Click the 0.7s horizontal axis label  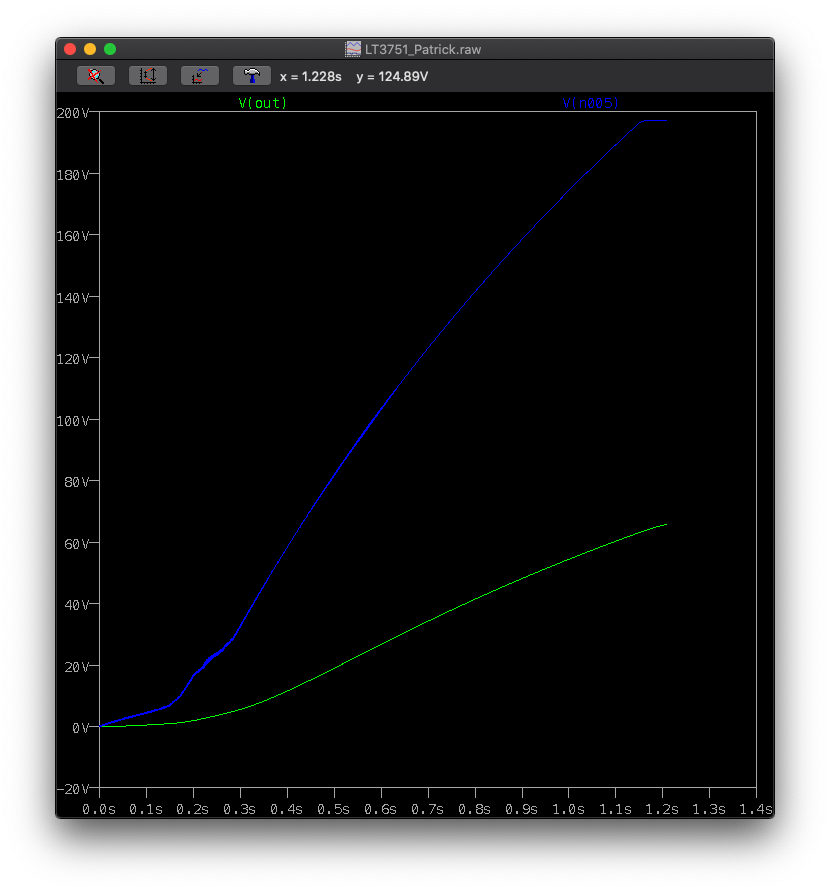coord(427,809)
